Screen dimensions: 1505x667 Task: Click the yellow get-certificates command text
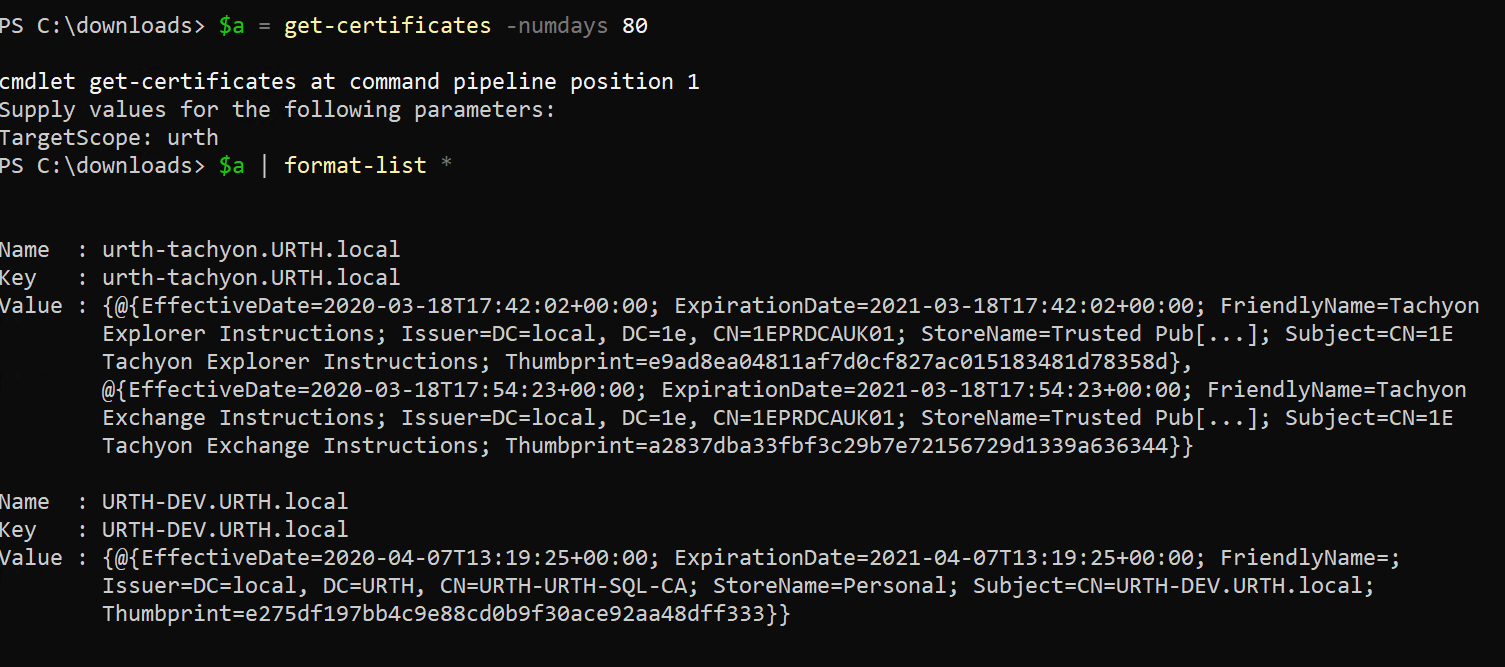point(387,26)
